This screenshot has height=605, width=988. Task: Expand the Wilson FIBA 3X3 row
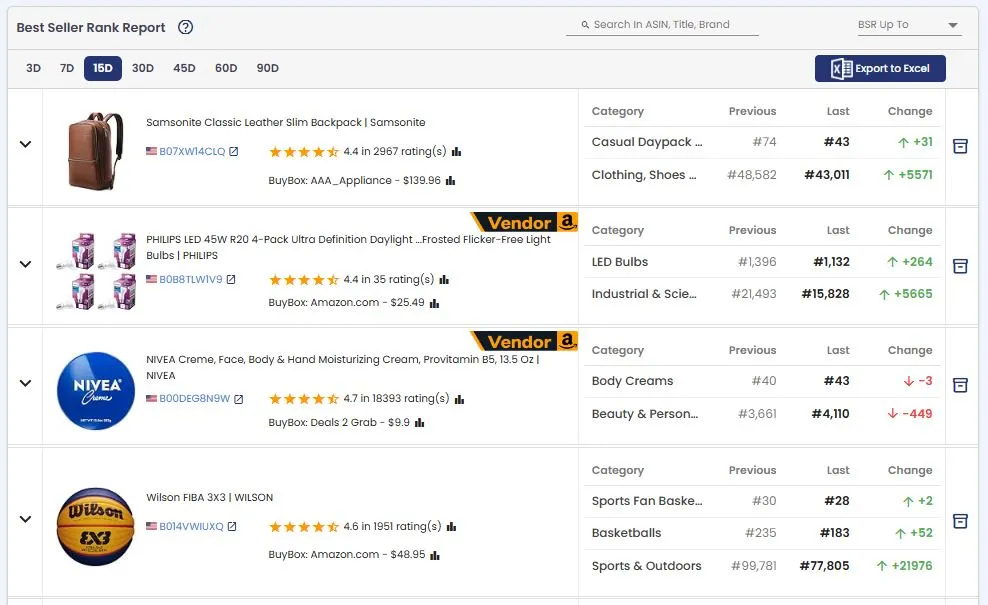(25, 519)
